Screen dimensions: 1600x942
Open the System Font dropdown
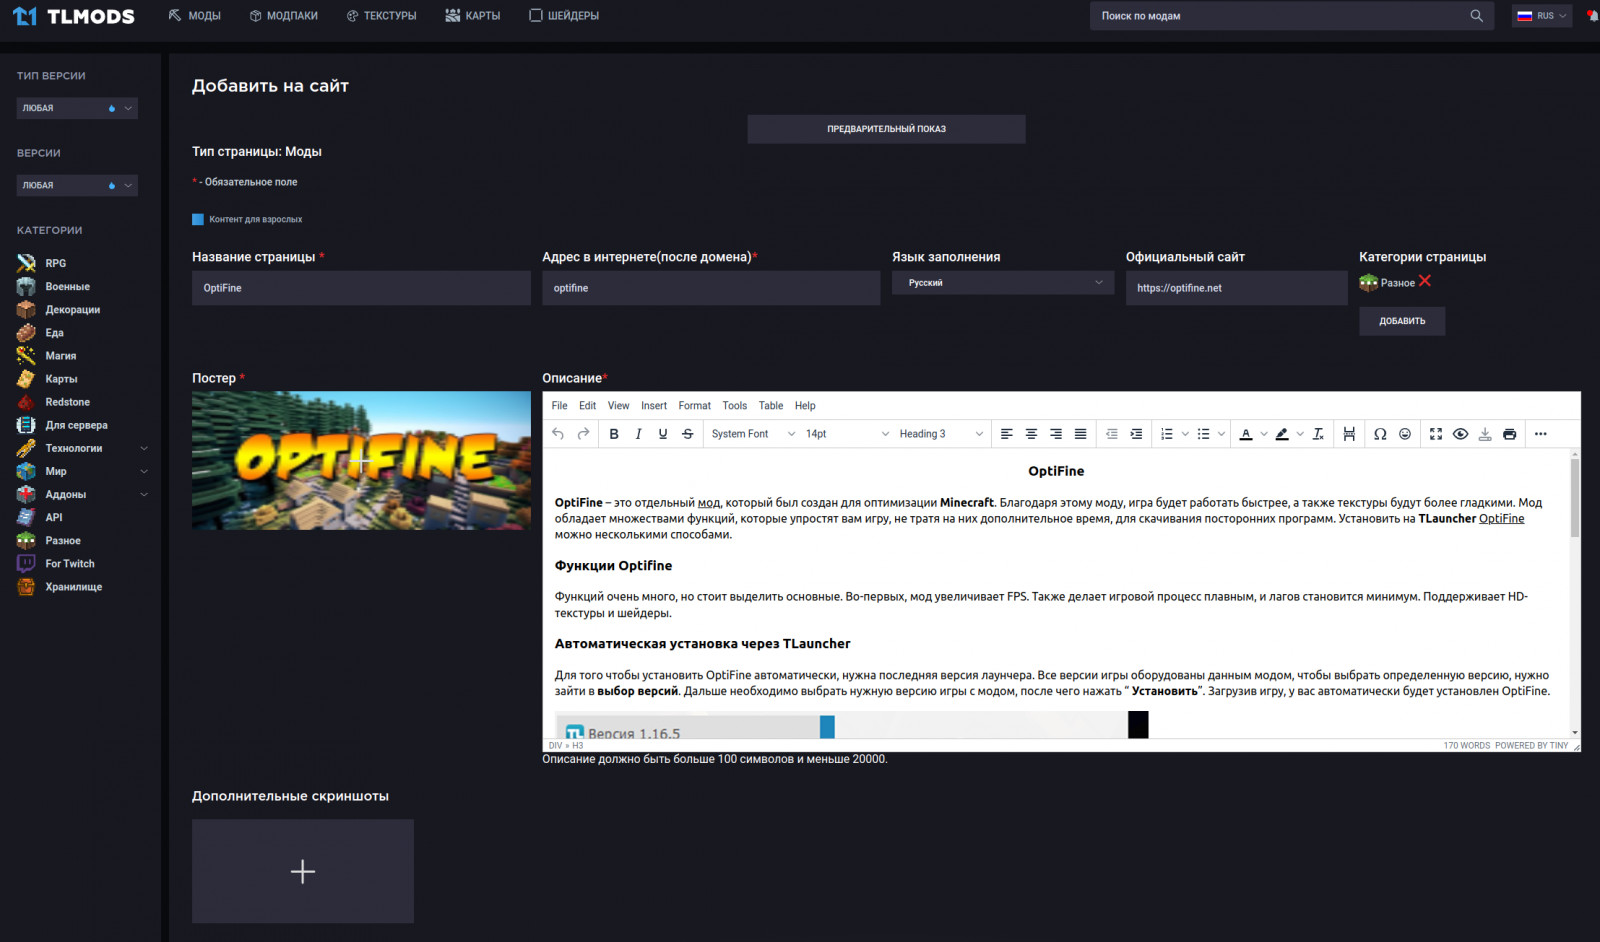coord(753,434)
